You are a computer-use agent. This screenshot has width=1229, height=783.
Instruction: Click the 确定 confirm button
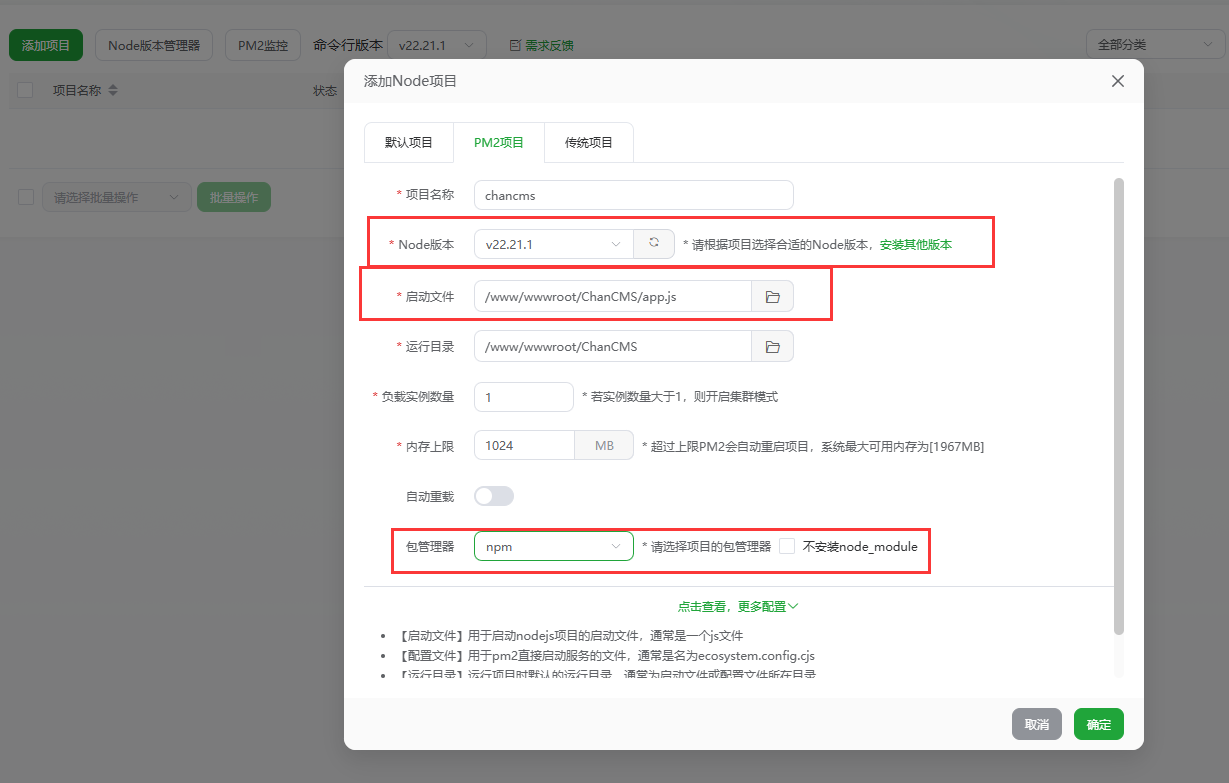click(x=1098, y=723)
